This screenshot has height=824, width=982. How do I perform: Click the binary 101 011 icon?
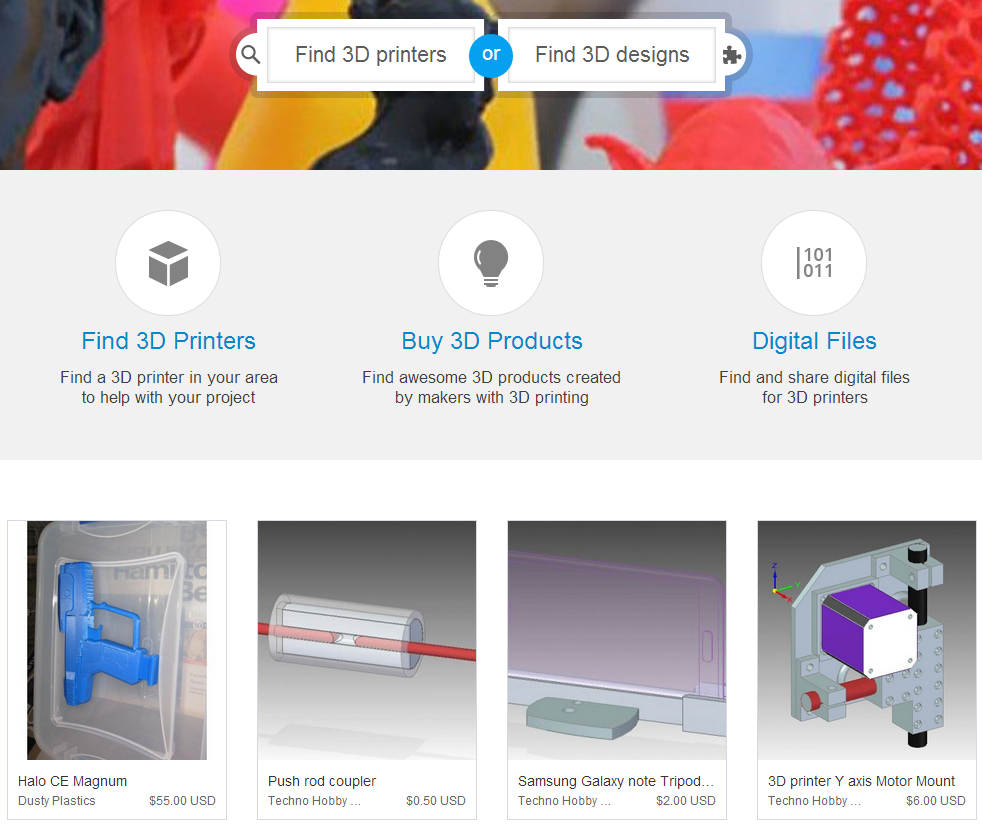point(814,263)
